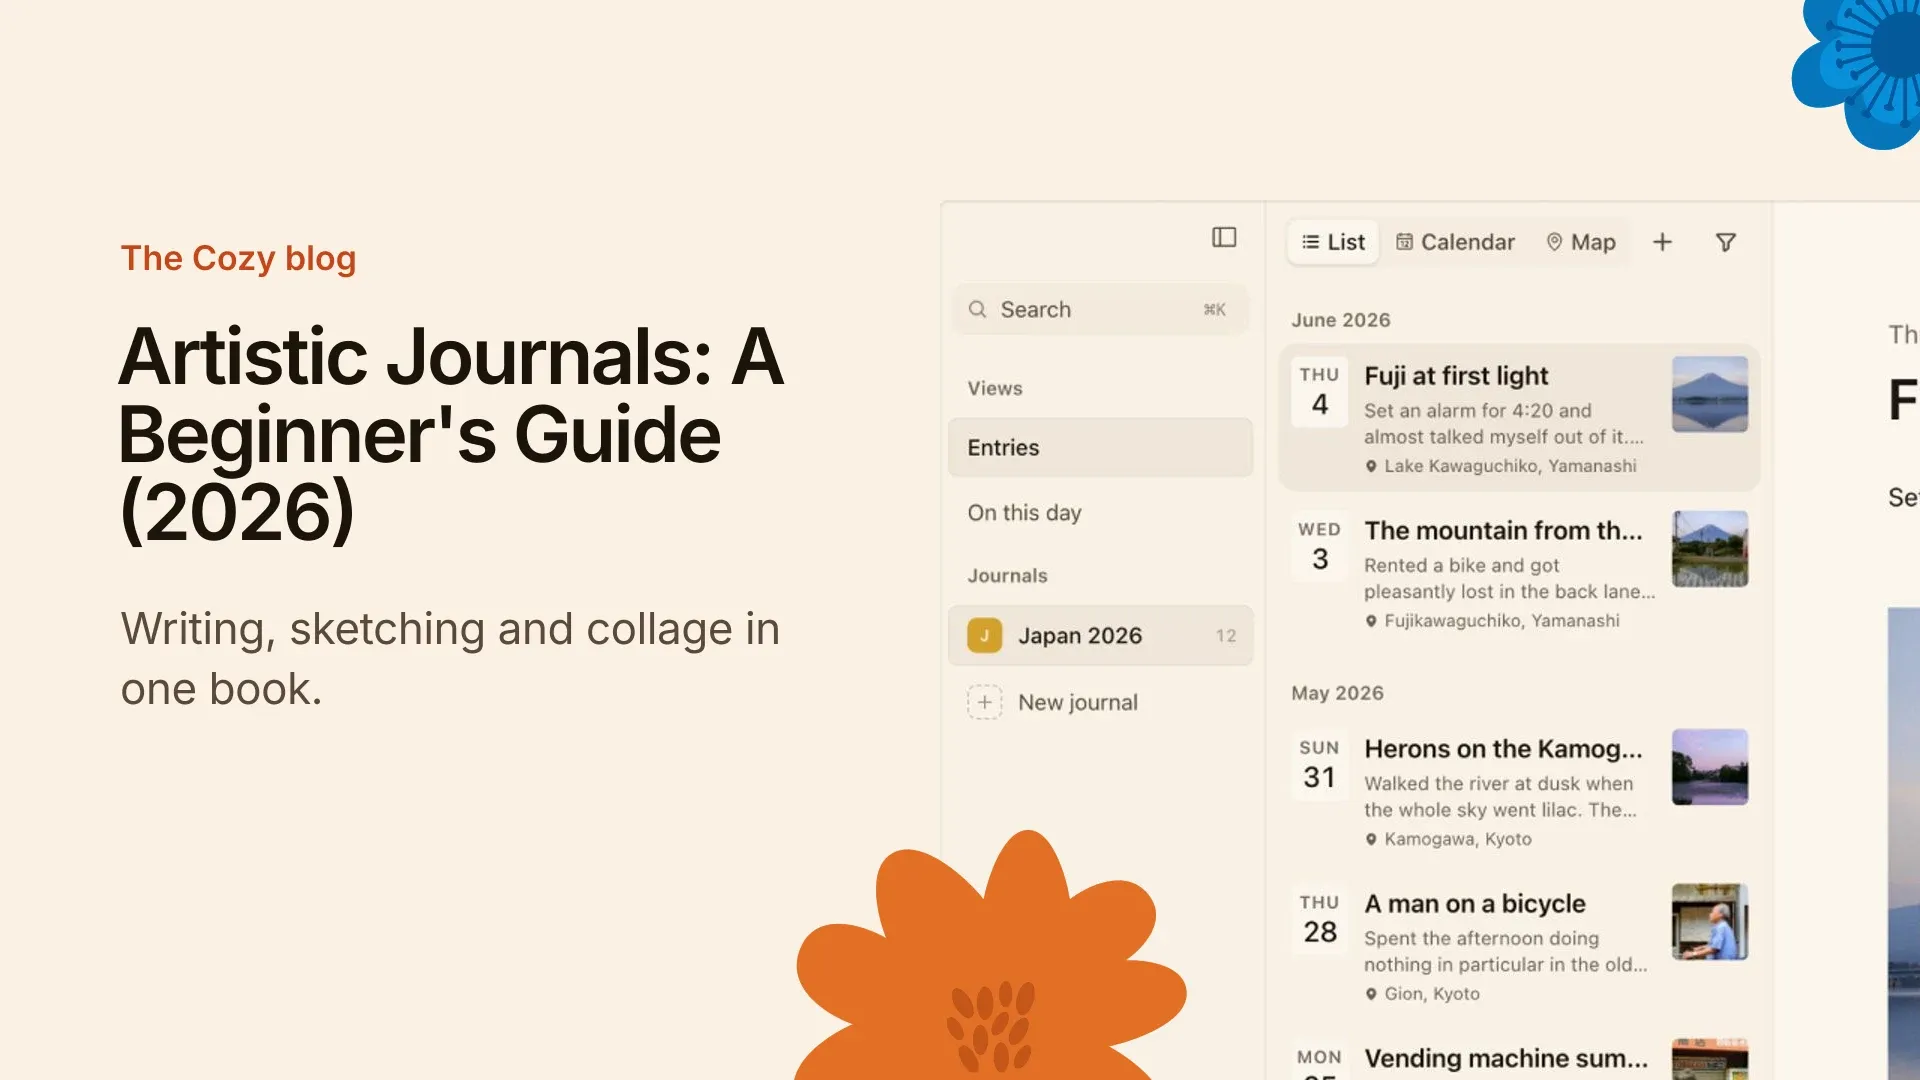Click the Lake Kawaguchiko, Yamanashi location text
The width and height of the screenshot is (1920, 1080).
[x=1510, y=467]
